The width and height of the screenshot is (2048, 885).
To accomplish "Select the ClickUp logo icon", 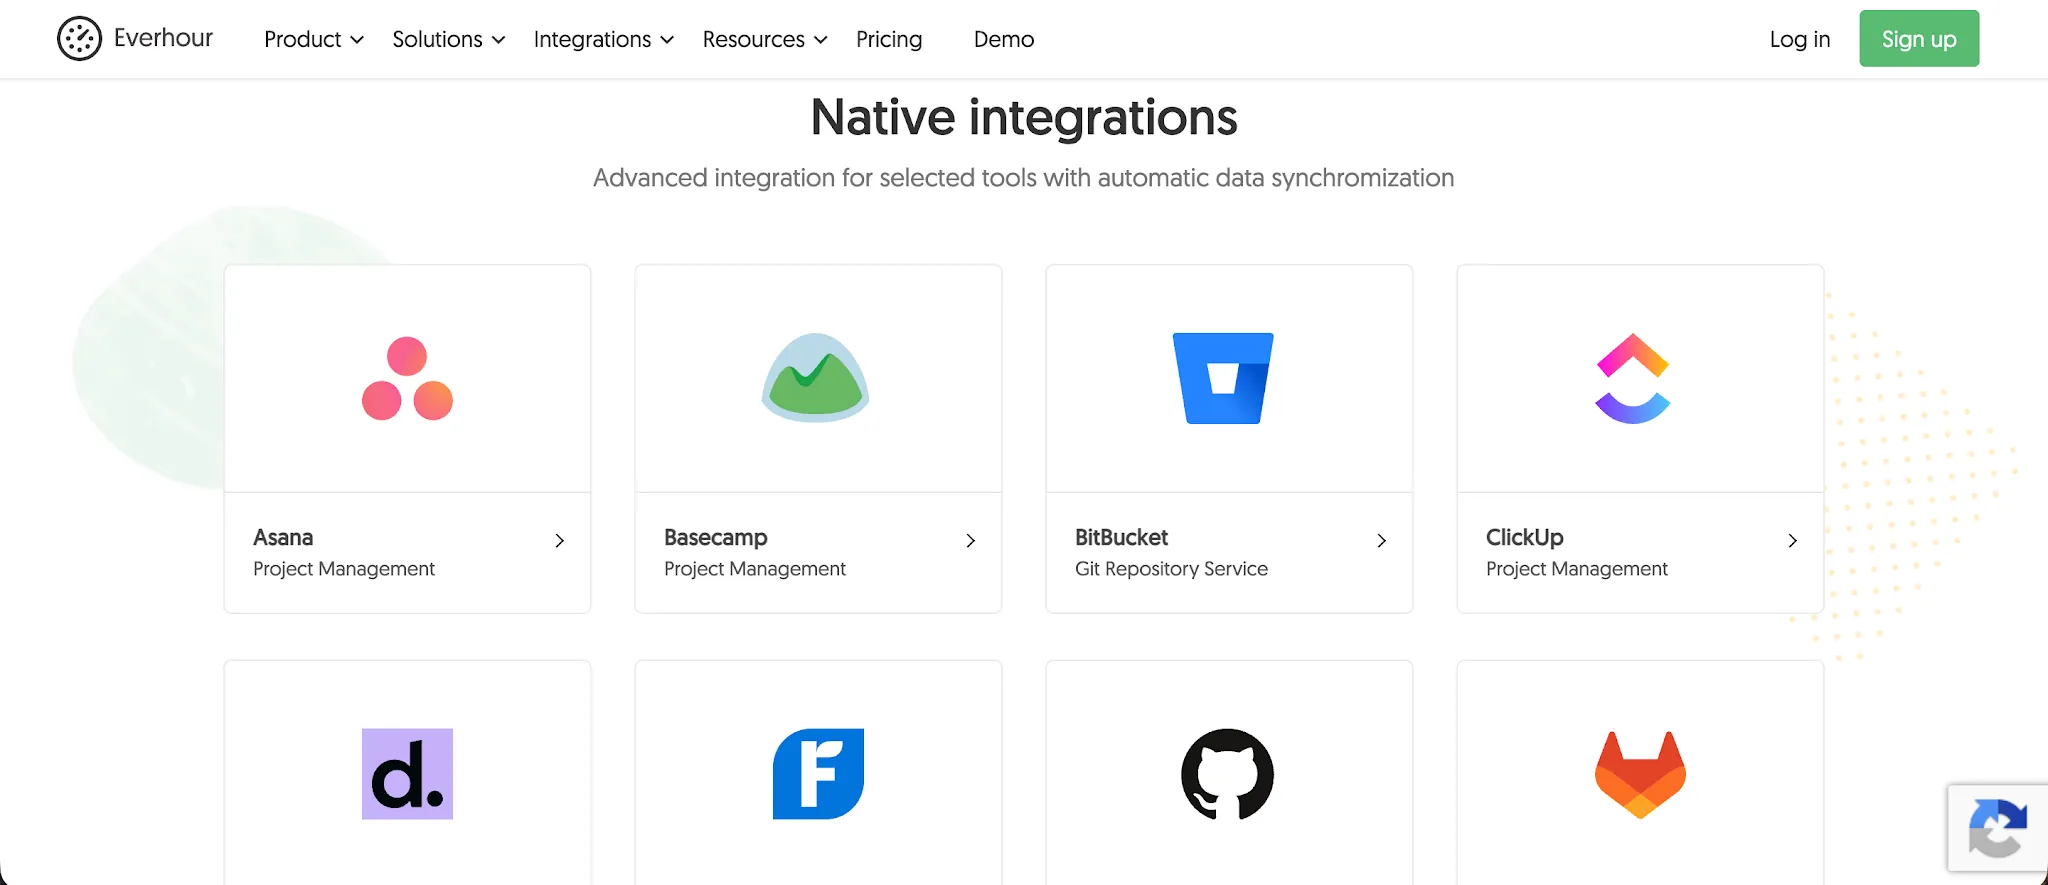I will (1633, 378).
